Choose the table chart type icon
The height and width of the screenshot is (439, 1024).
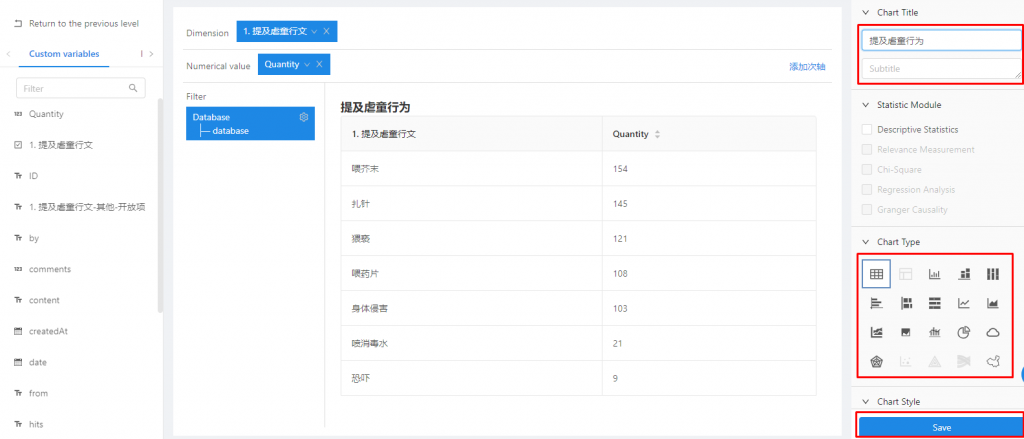tap(876, 274)
